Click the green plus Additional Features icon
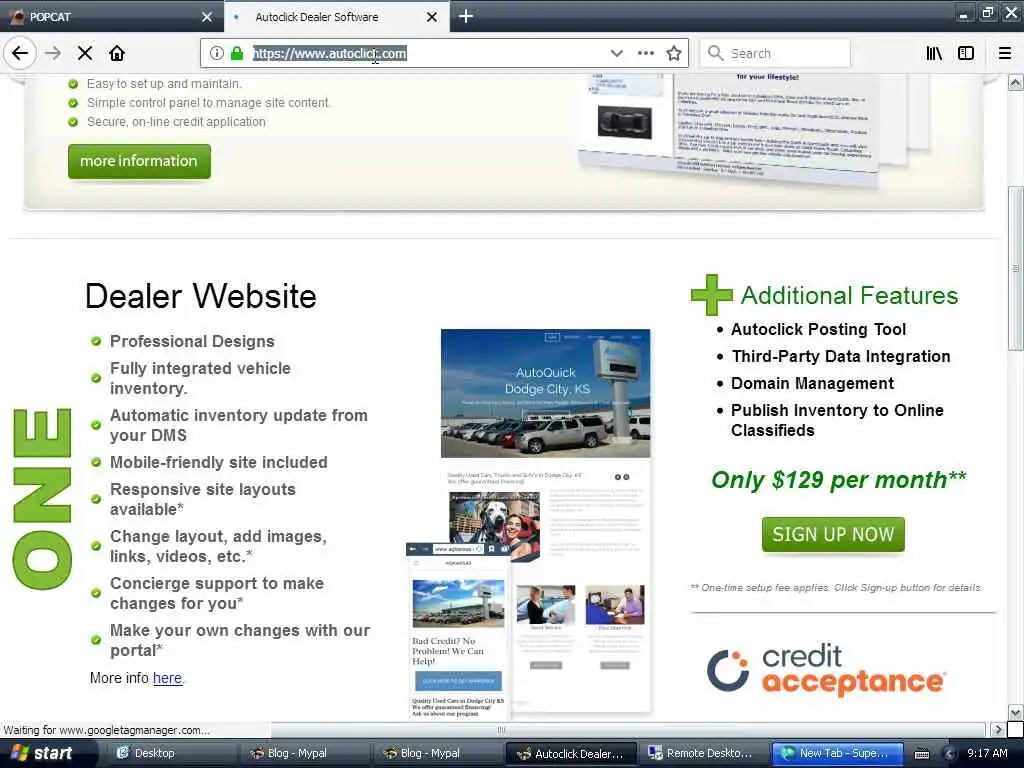This screenshot has width=1024, height=768. 712,295
